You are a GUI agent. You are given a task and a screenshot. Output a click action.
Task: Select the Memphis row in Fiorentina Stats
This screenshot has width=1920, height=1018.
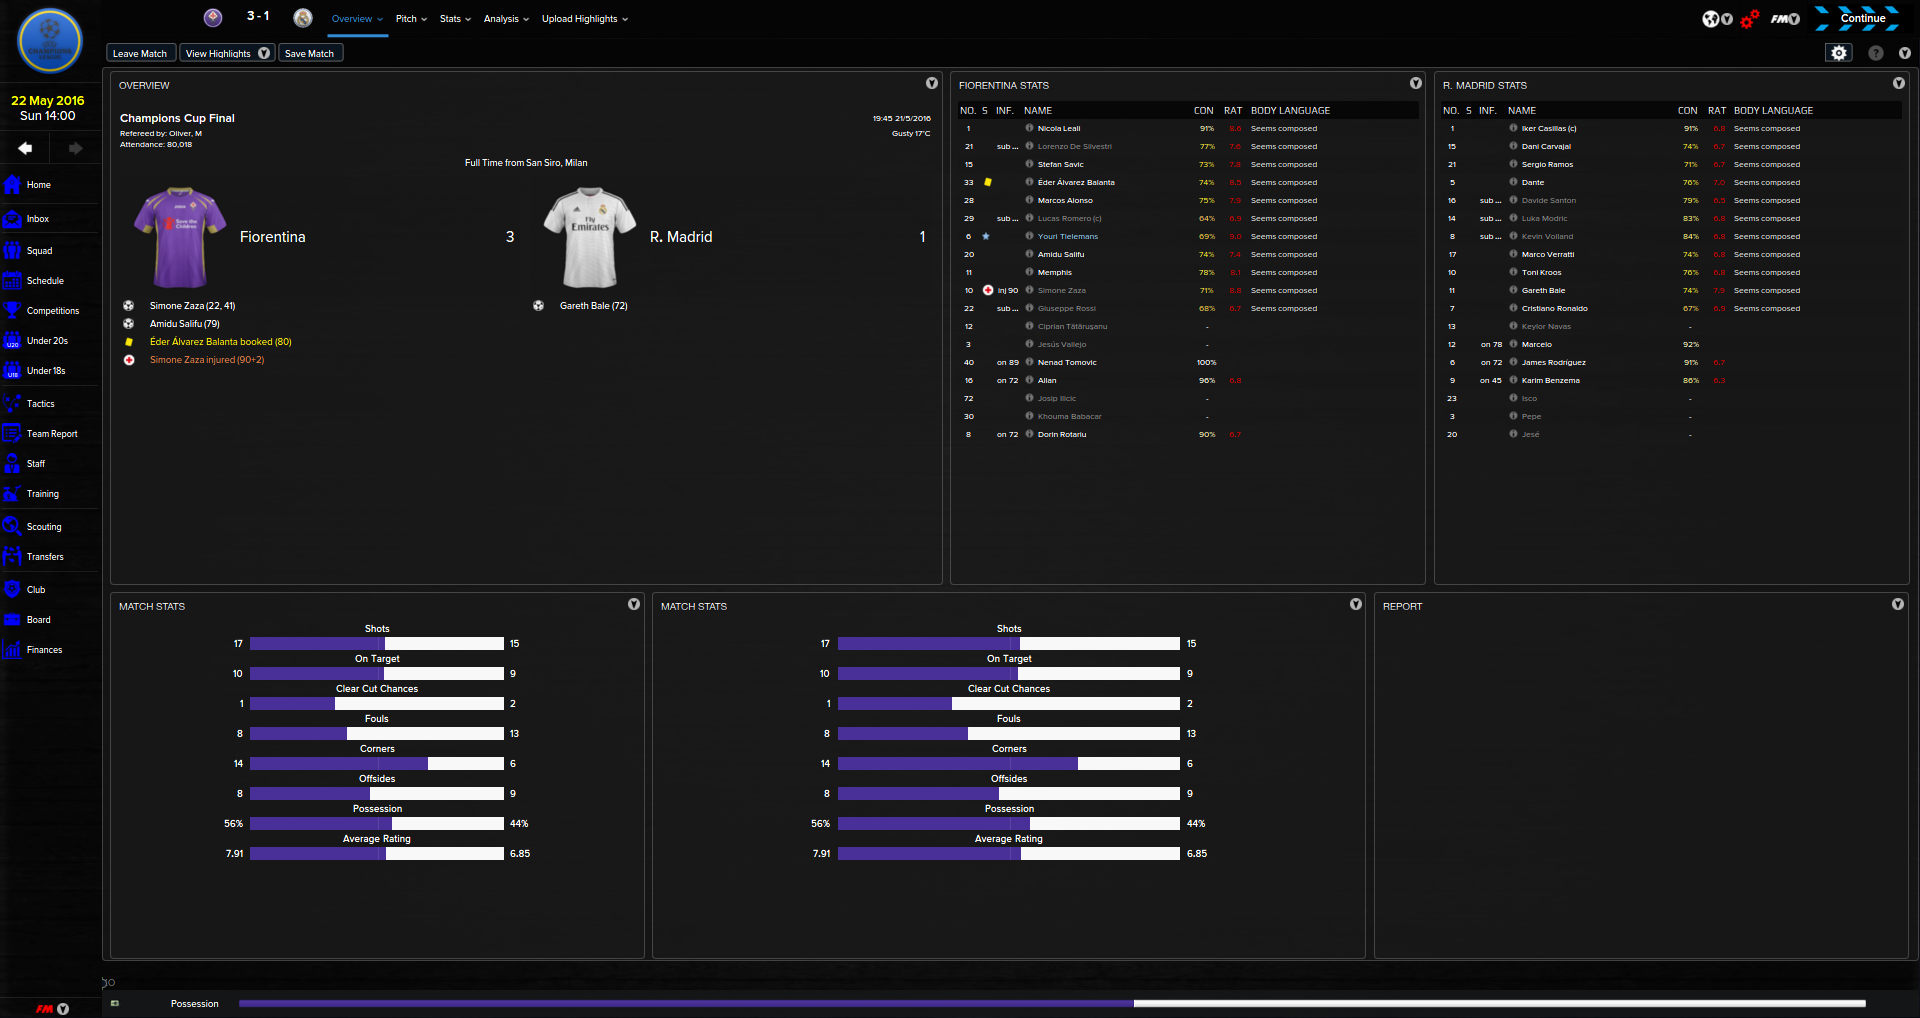pyautogui.click(x=1187, y=273)
